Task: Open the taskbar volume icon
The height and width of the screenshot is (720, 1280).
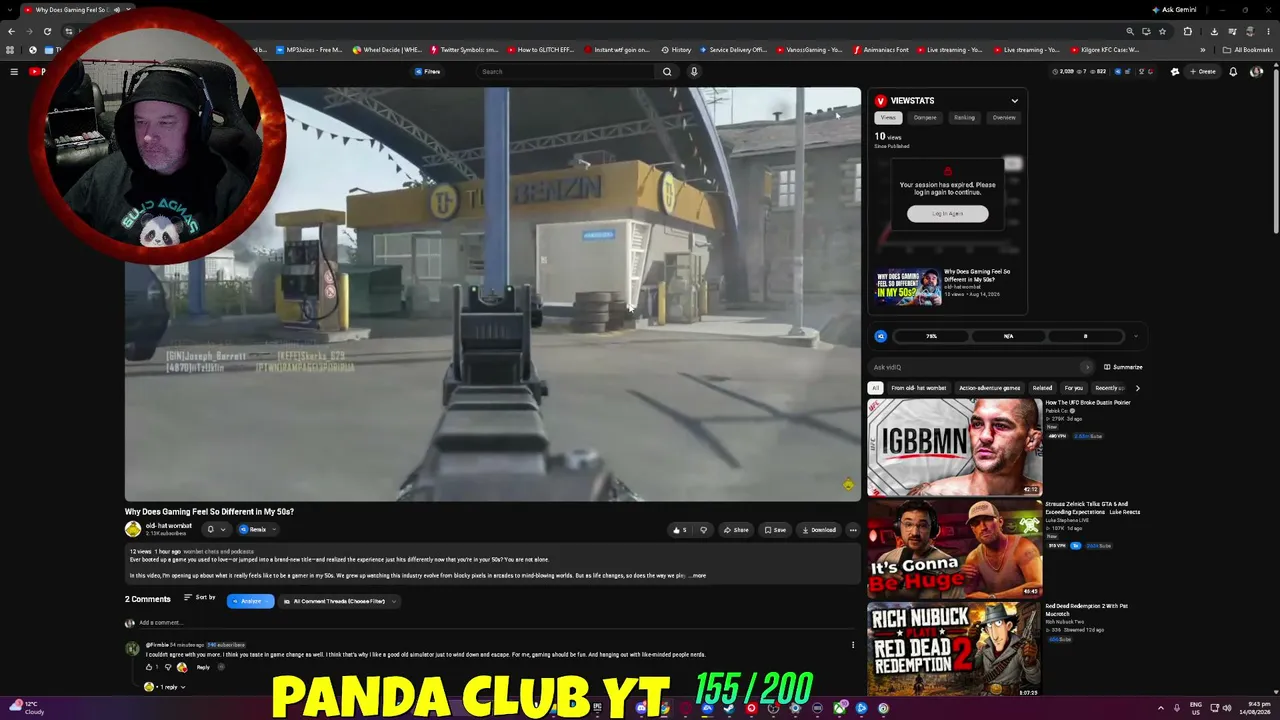Action: point(1229,708)
